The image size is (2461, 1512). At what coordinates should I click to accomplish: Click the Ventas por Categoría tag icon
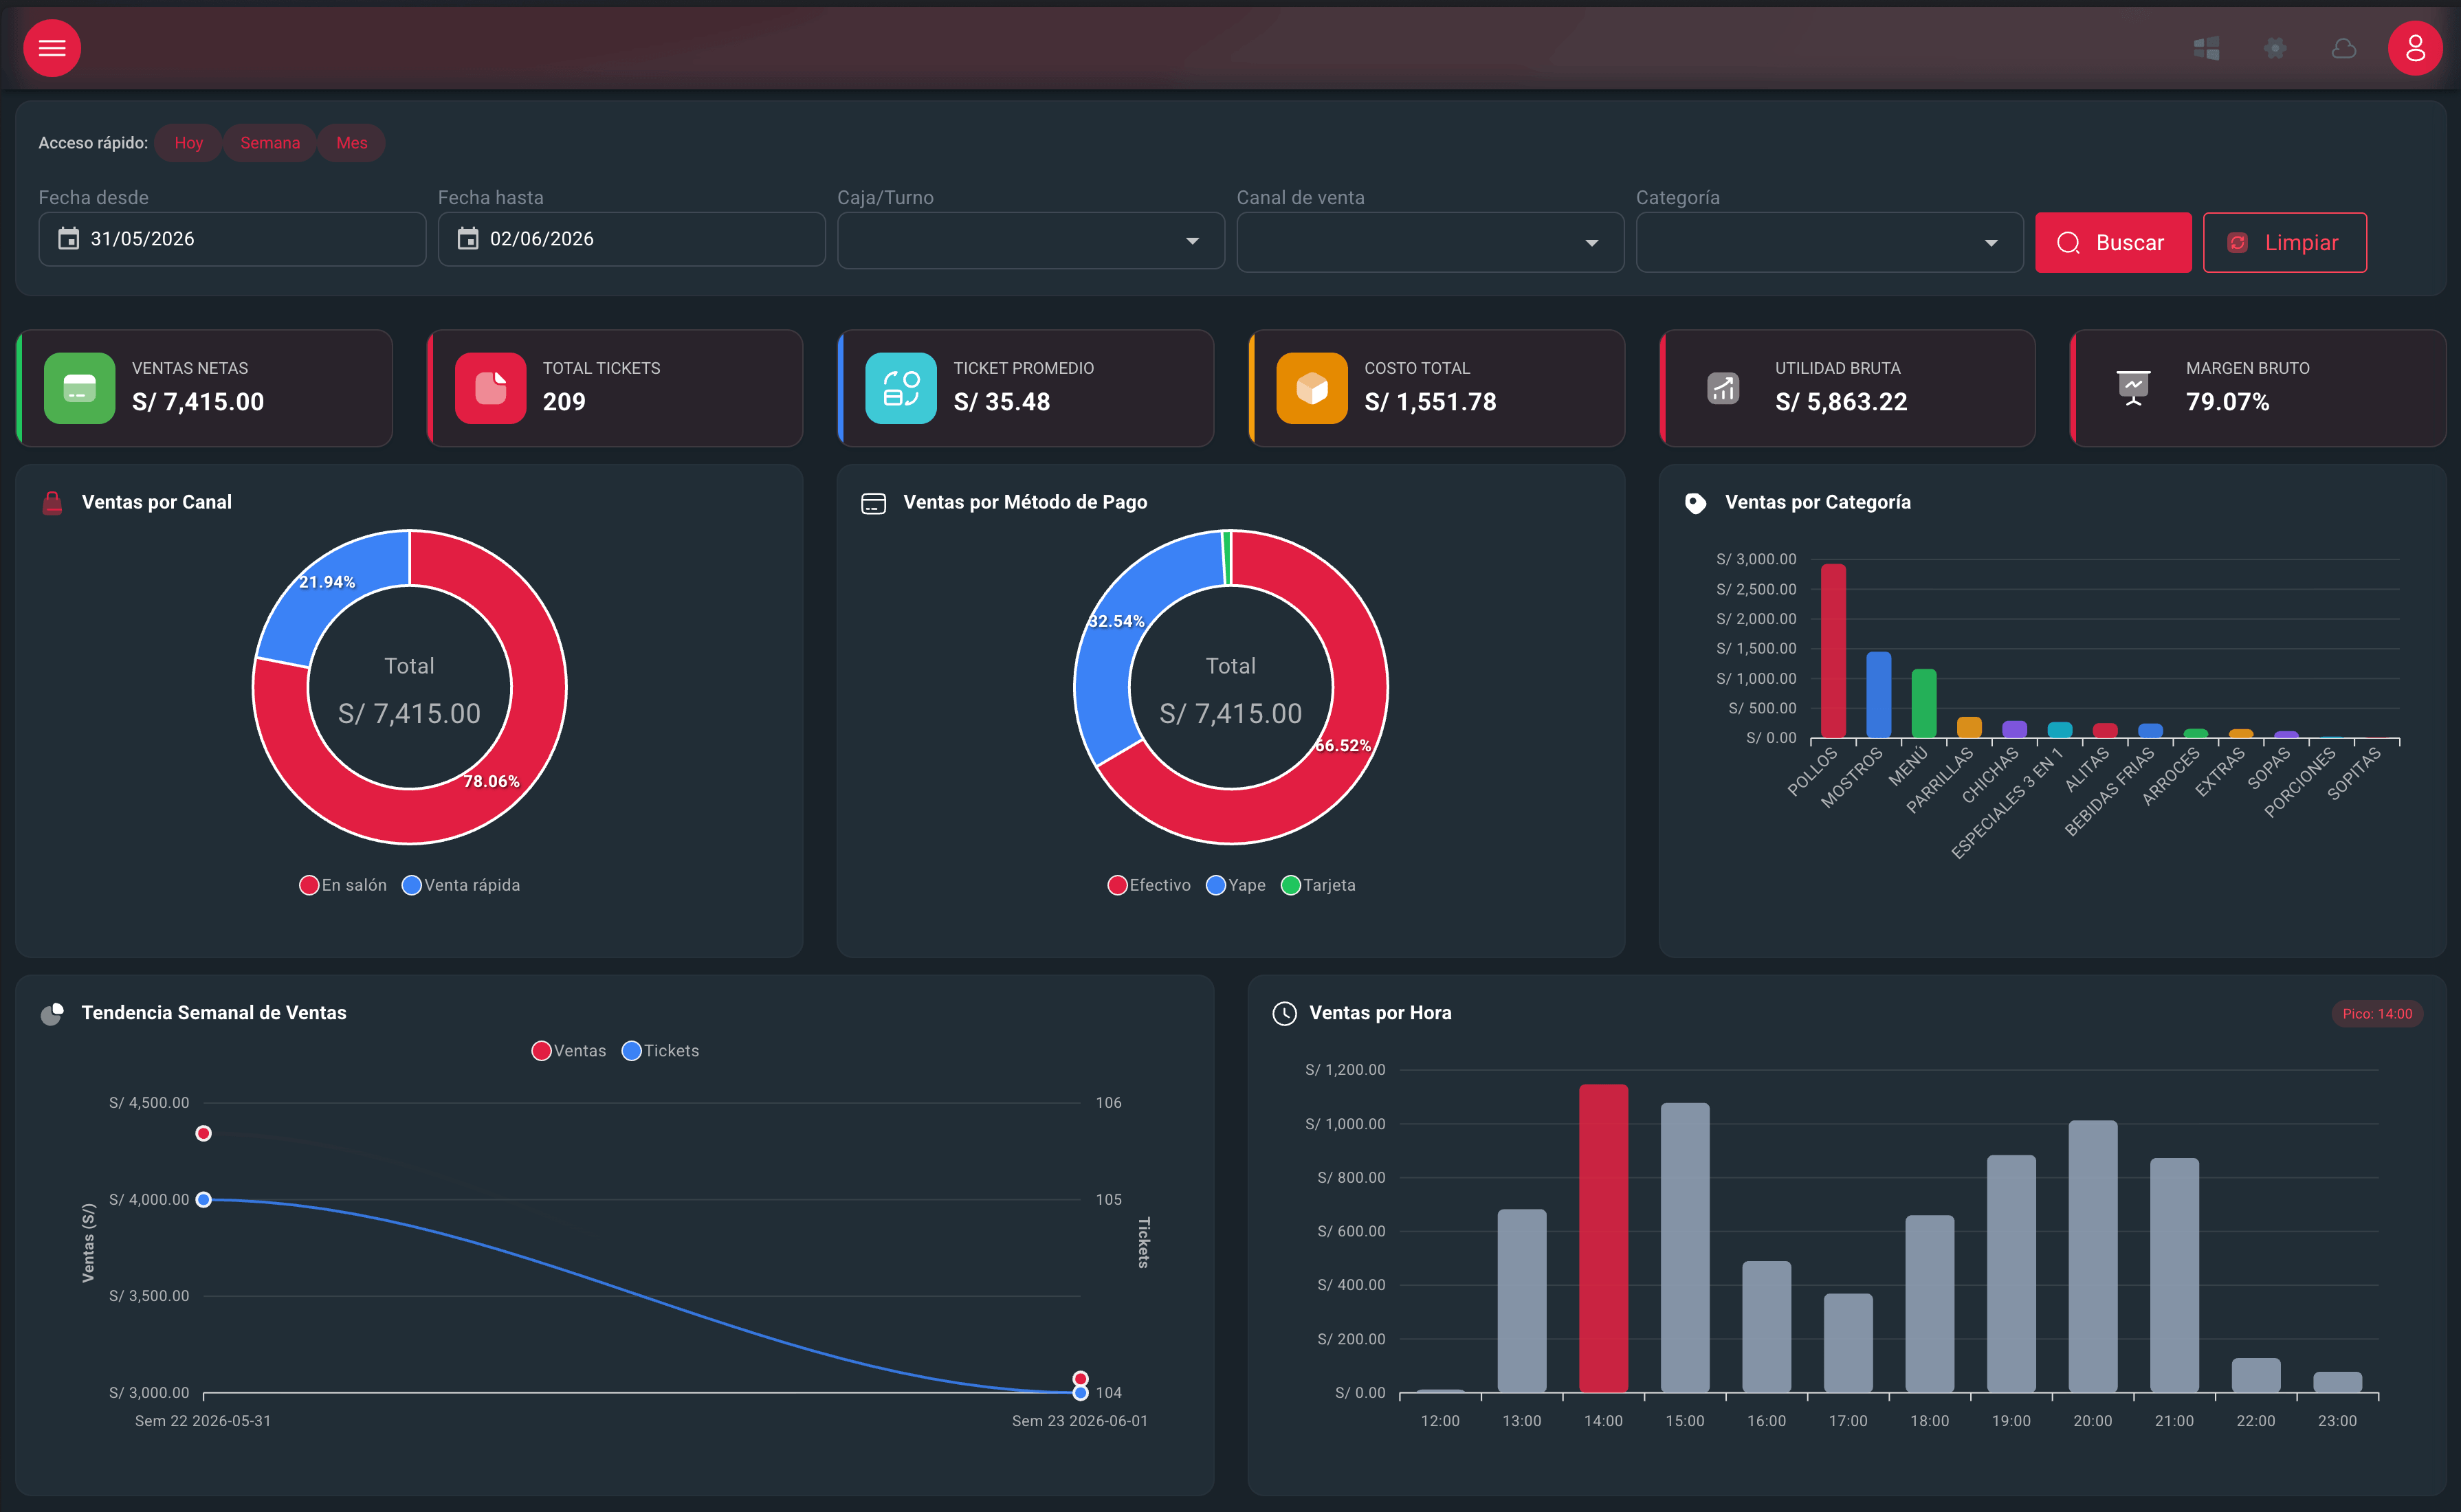(1695, 503)
